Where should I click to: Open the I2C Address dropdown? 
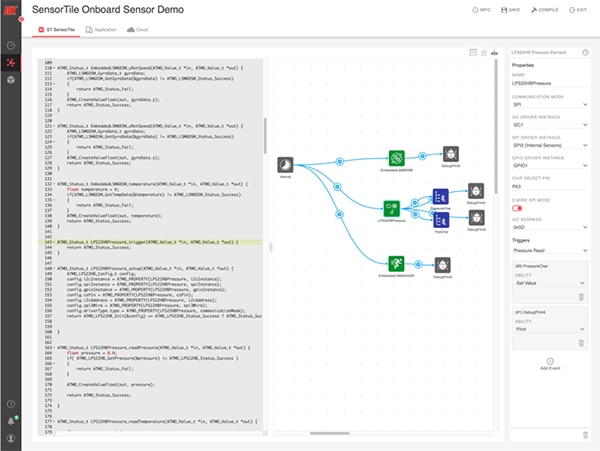click(x=547, y=227)
